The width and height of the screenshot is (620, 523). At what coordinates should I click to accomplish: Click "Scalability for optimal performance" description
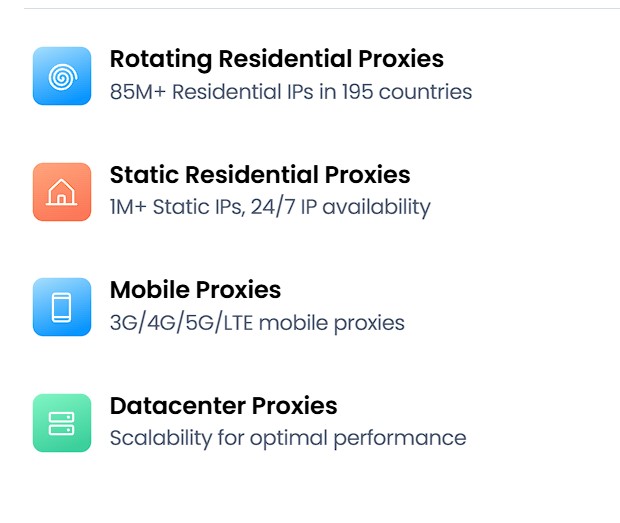tap(287, 438)
